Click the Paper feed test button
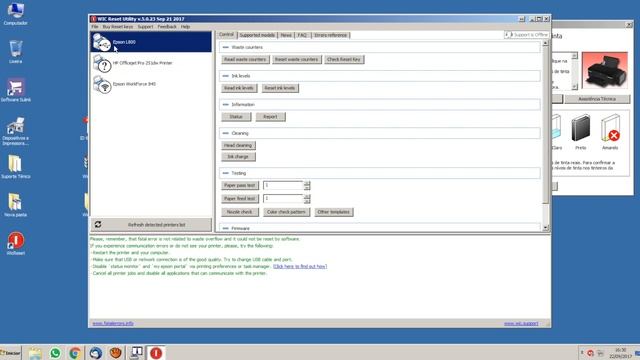The image size is (640, 360). 240,198
